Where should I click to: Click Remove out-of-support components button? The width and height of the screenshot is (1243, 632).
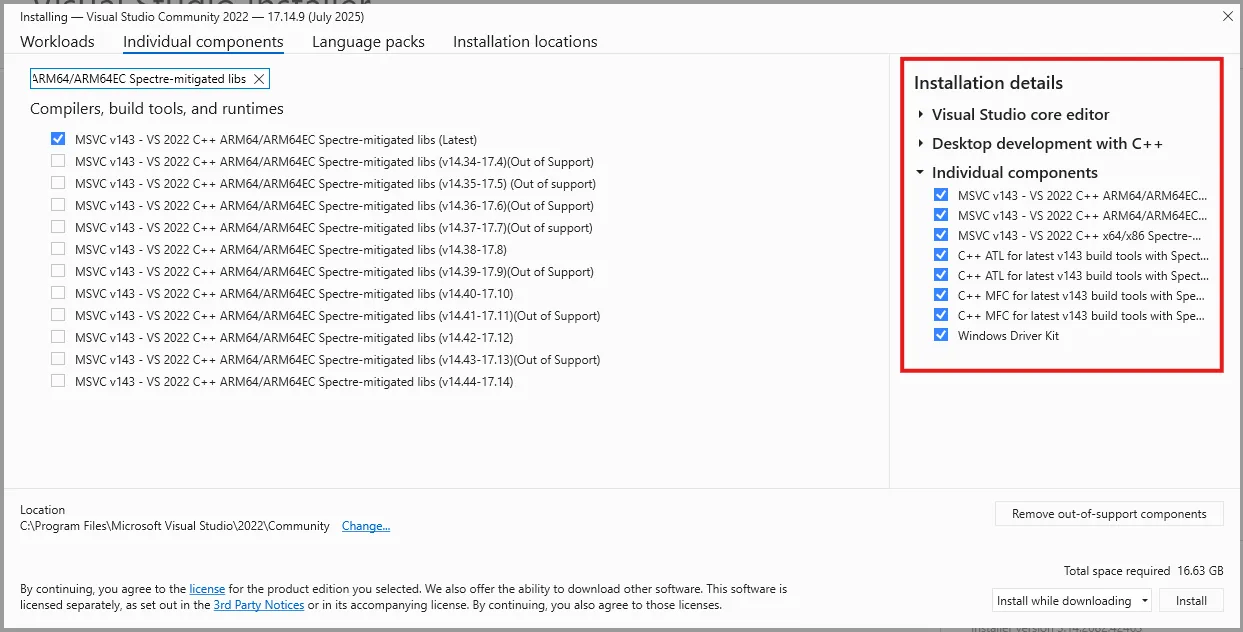1109,514
